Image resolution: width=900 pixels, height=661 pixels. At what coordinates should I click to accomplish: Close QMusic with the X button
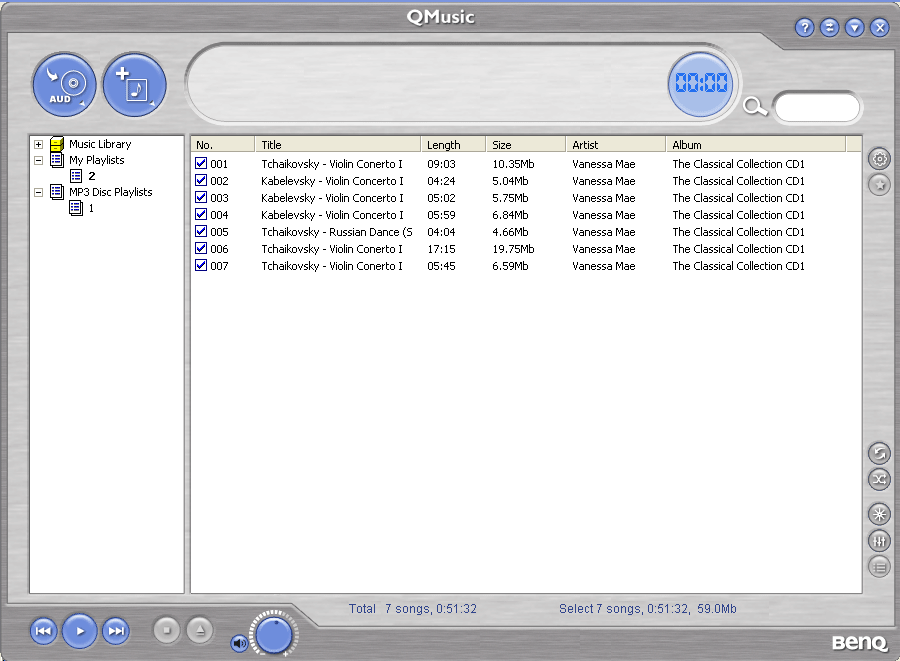pyautogui.click(x=879, y=27)
